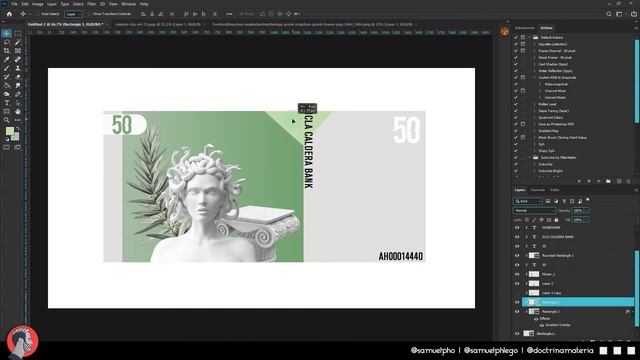The width and height of the screenshot is (640, 360).
Task: Toggle dialog box for Default Actions set
Action: tap(523, 38)
